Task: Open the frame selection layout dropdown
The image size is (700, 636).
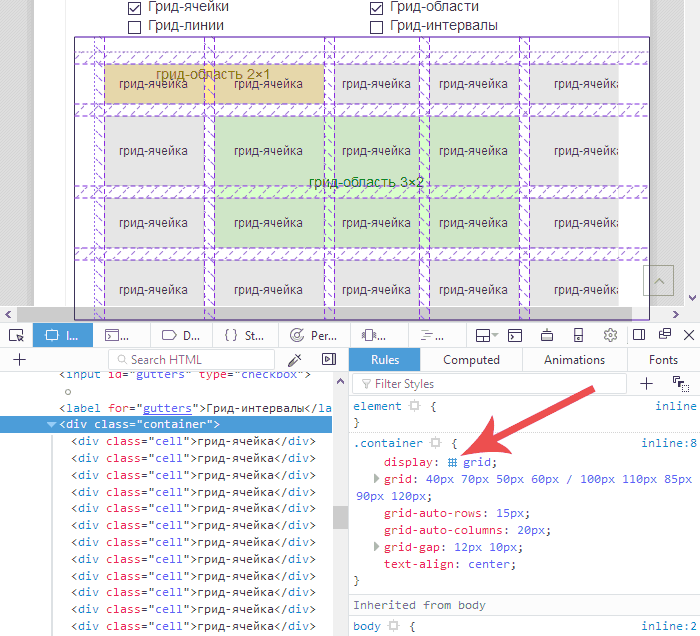Action: click(x=487, y=335)
